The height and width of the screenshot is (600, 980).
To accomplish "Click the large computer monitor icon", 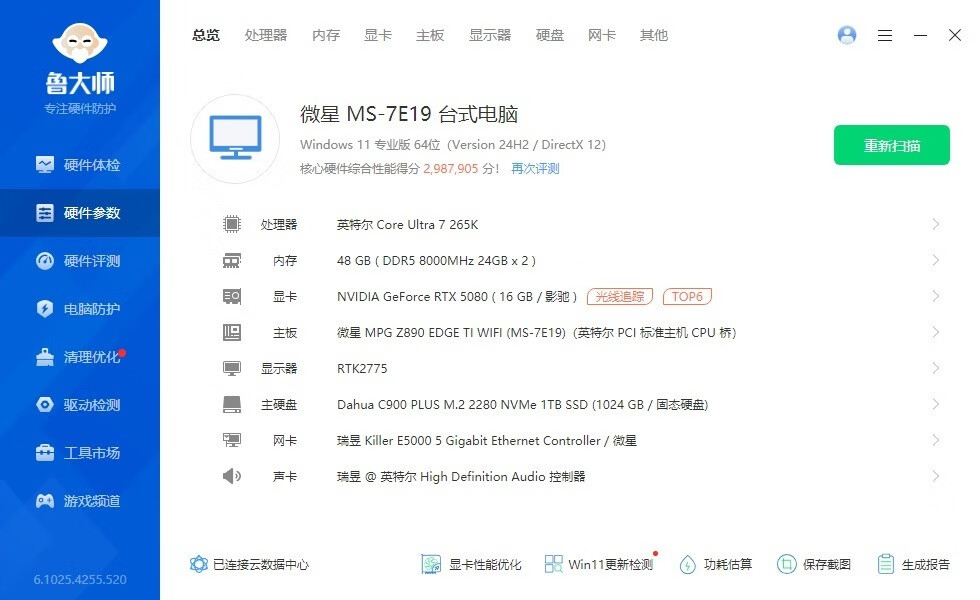I will pyautogui.click(x=235, y=139).
